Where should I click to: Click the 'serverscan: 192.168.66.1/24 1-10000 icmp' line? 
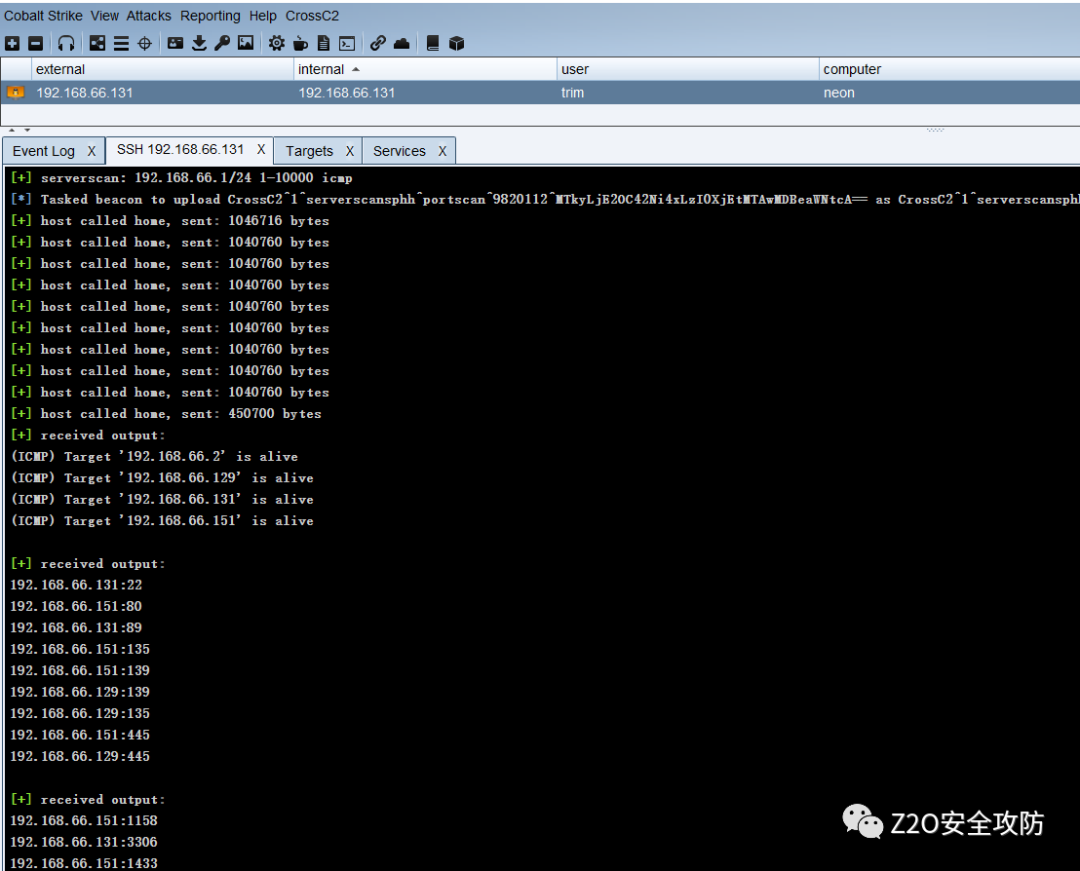coord(181,178)
